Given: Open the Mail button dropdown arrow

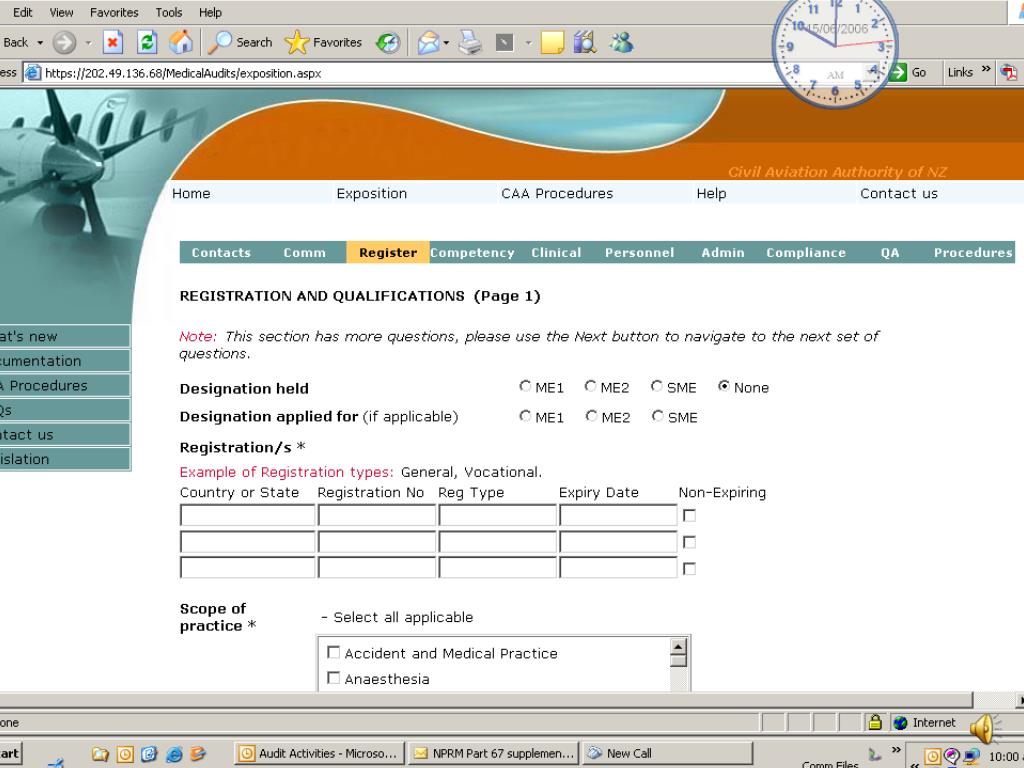Looking at the screenshot, I should (x=446, y=43).
